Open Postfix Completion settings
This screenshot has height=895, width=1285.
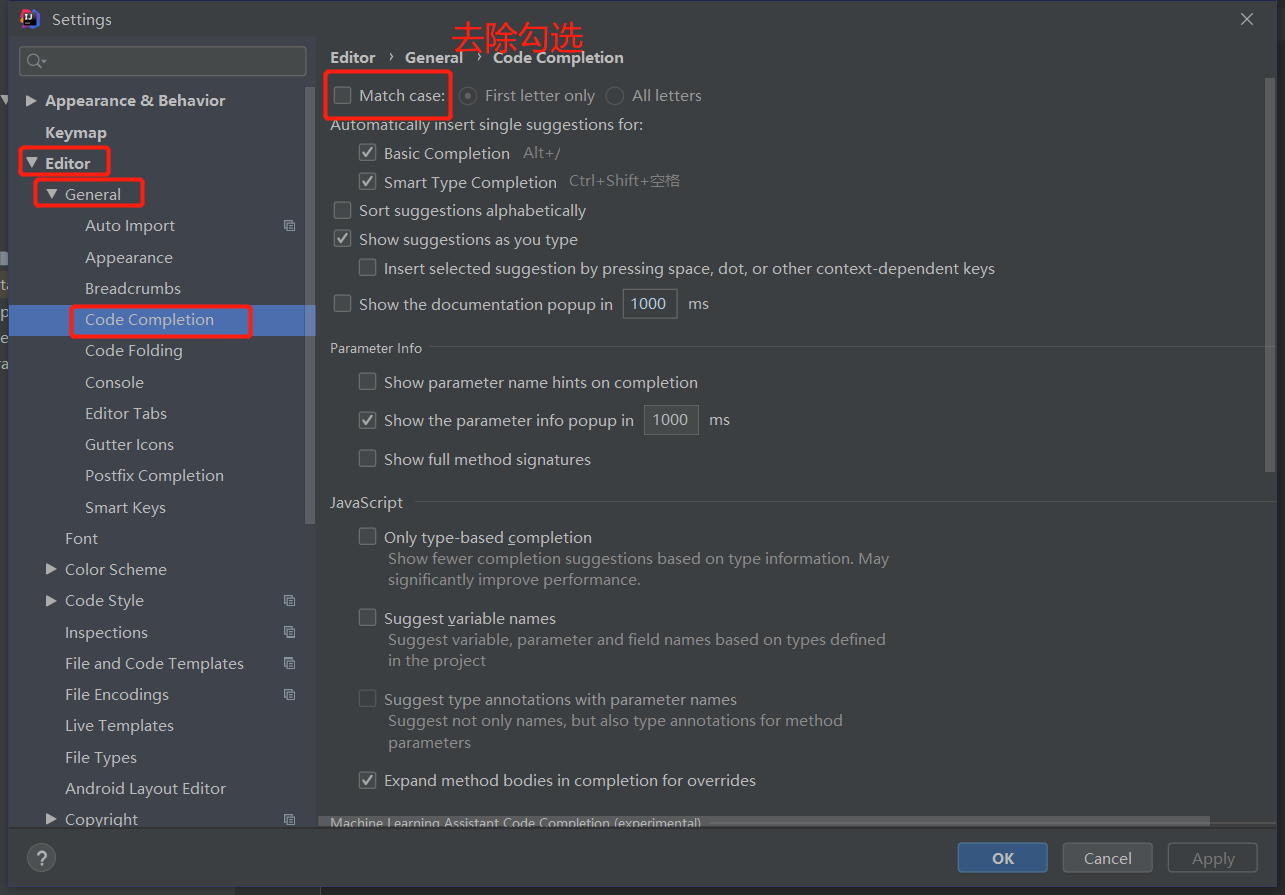pyautogui.click(x=155, y=476)
